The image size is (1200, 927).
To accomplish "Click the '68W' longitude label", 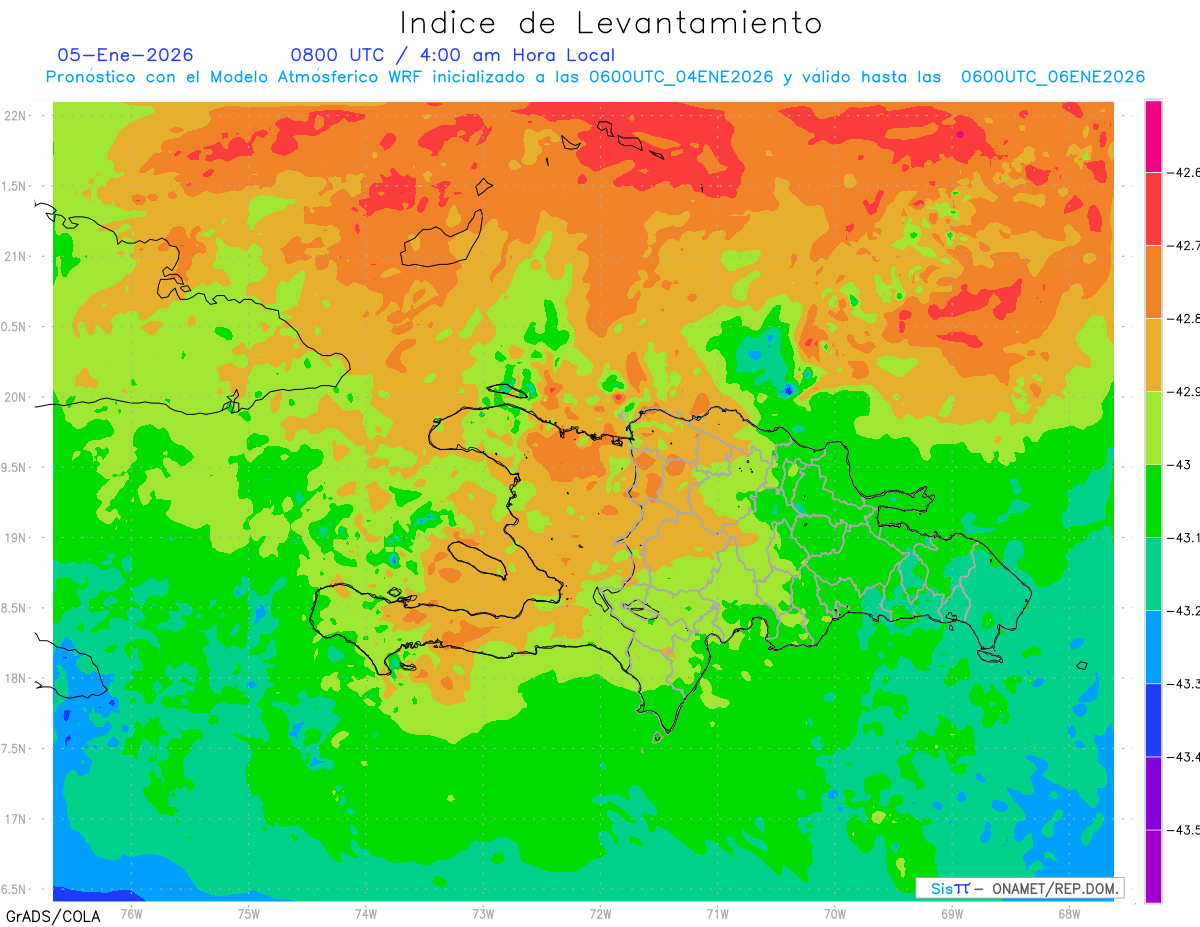I will click(1069, 914).
